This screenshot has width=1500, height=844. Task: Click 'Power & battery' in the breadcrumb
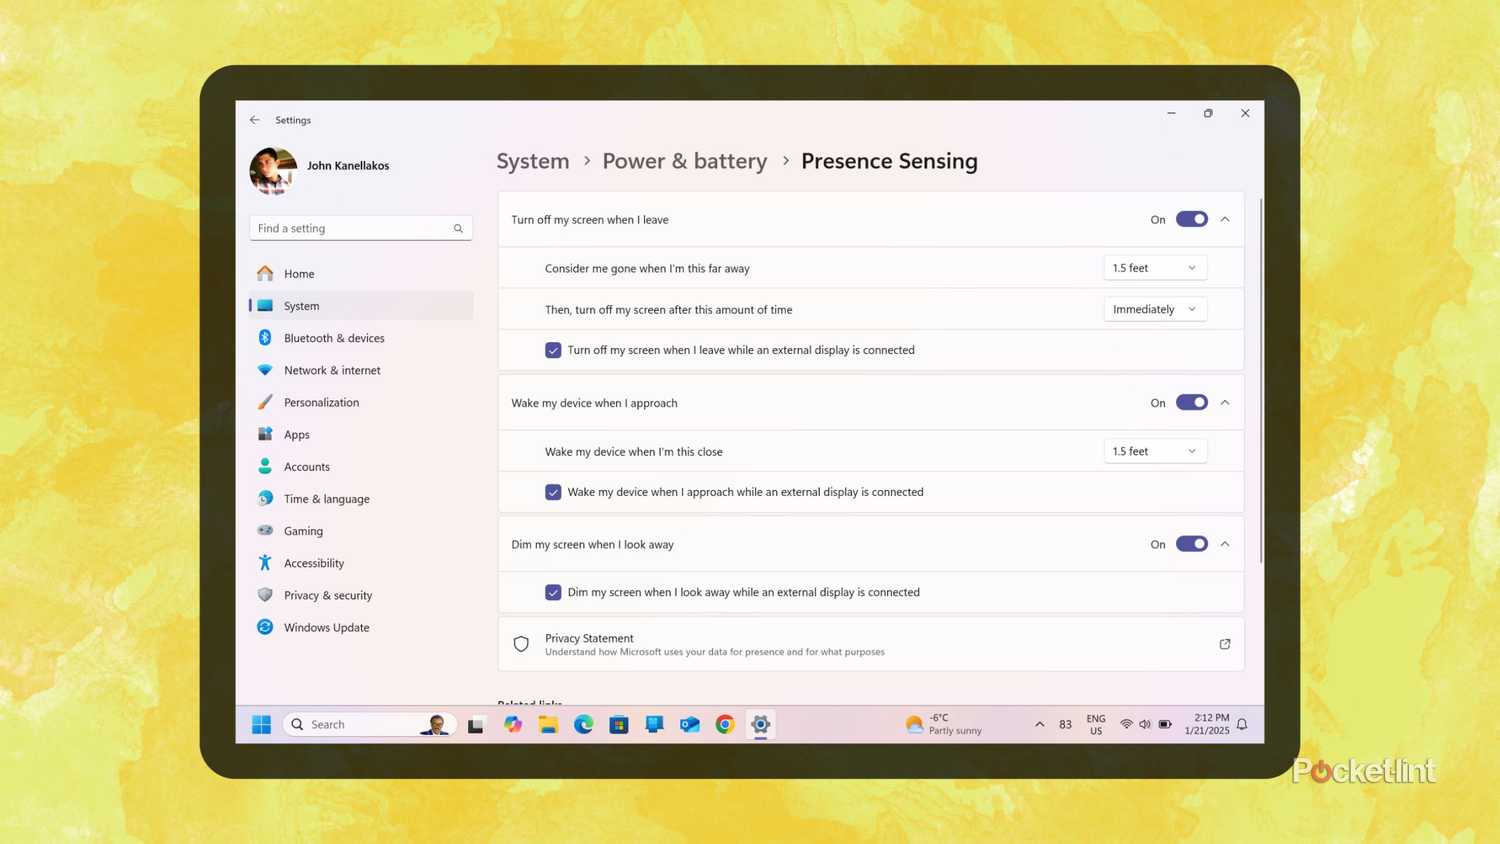click(684, 161)
